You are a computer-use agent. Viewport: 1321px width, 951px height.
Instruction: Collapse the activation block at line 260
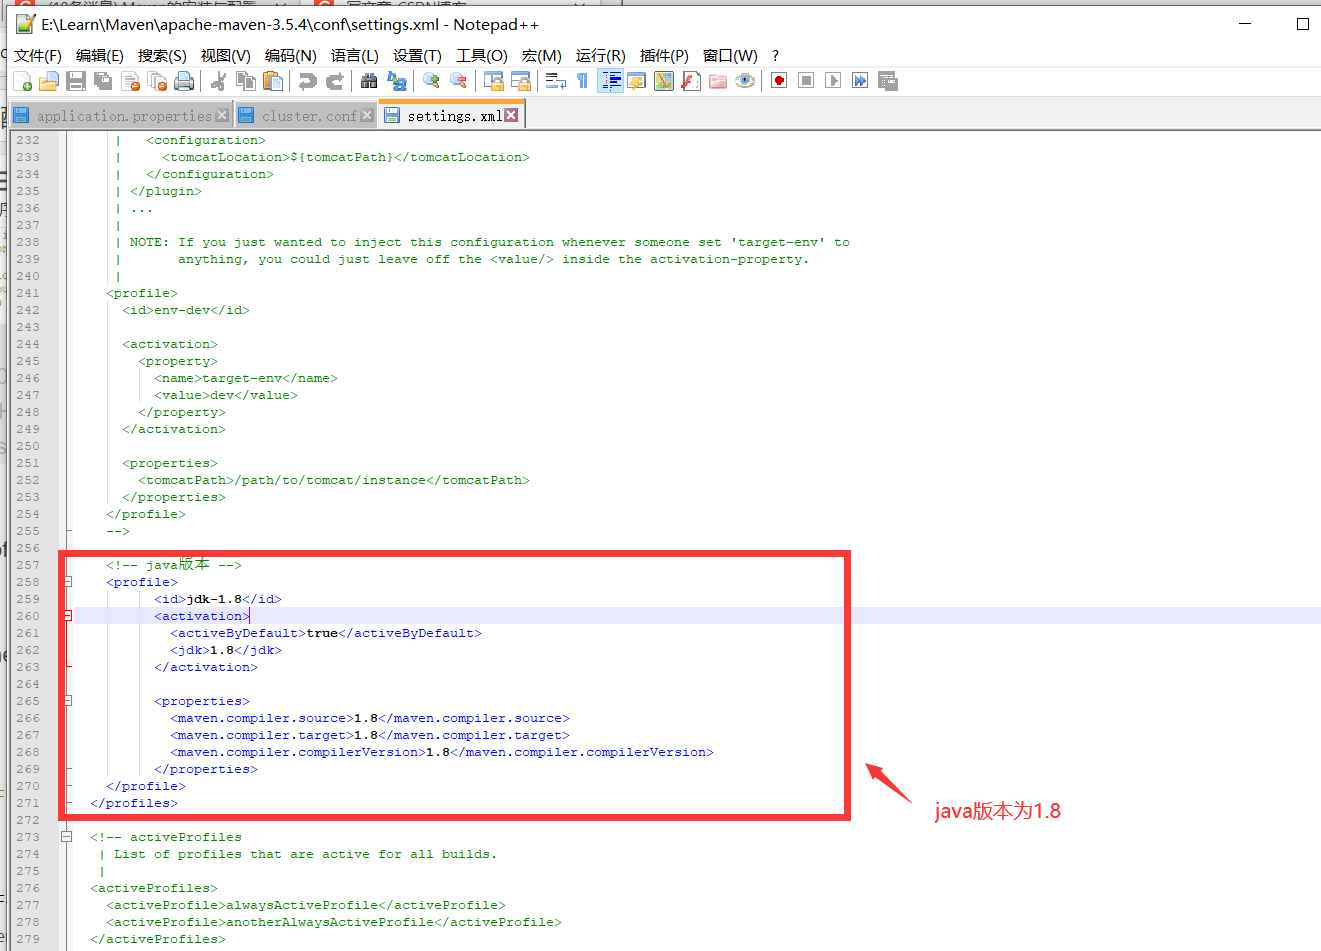click(x=67, y=616)
